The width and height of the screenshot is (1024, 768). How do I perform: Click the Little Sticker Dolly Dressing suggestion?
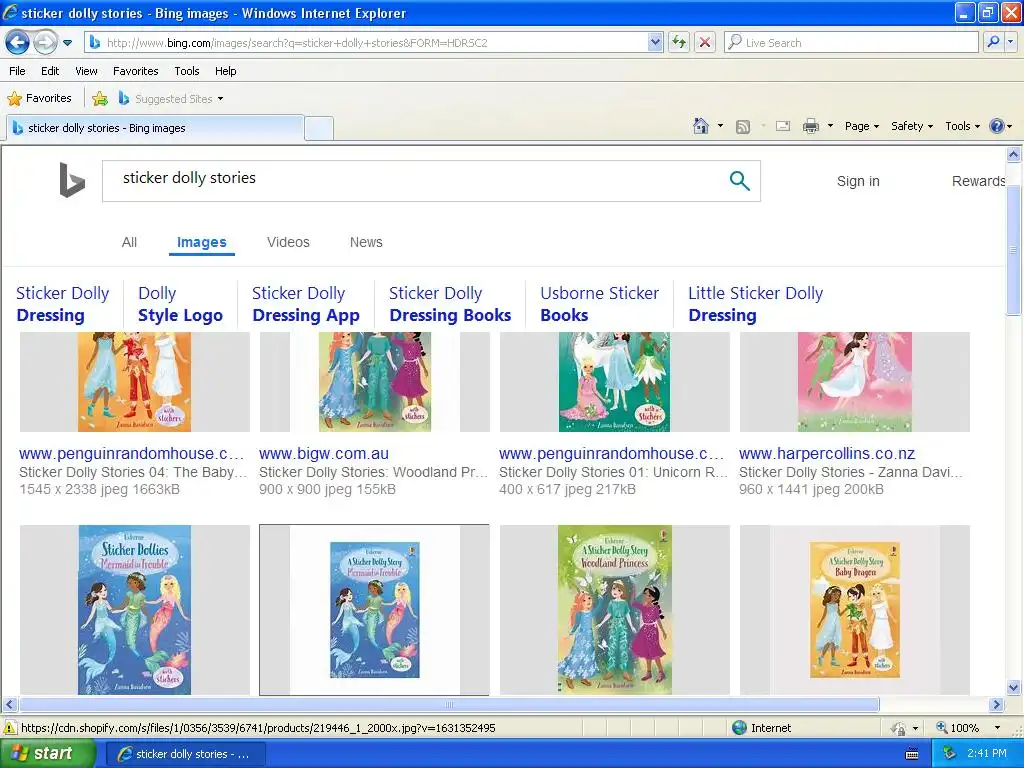tap(756, 304)
